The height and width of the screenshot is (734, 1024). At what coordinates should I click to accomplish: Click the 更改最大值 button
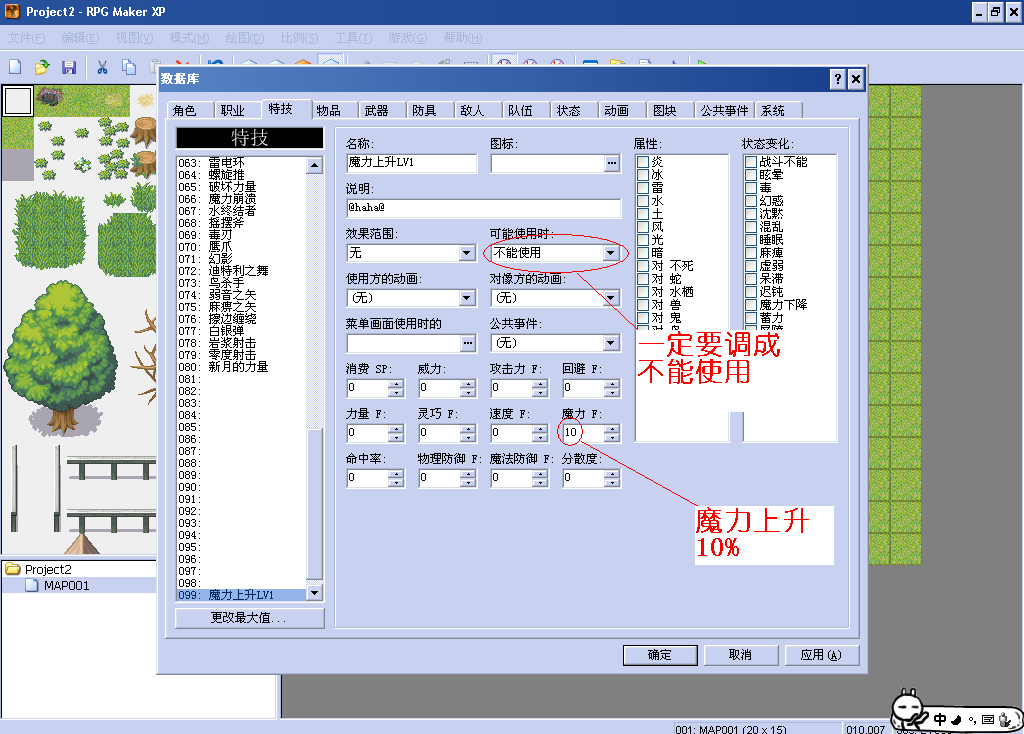click(x=249, y=618)
